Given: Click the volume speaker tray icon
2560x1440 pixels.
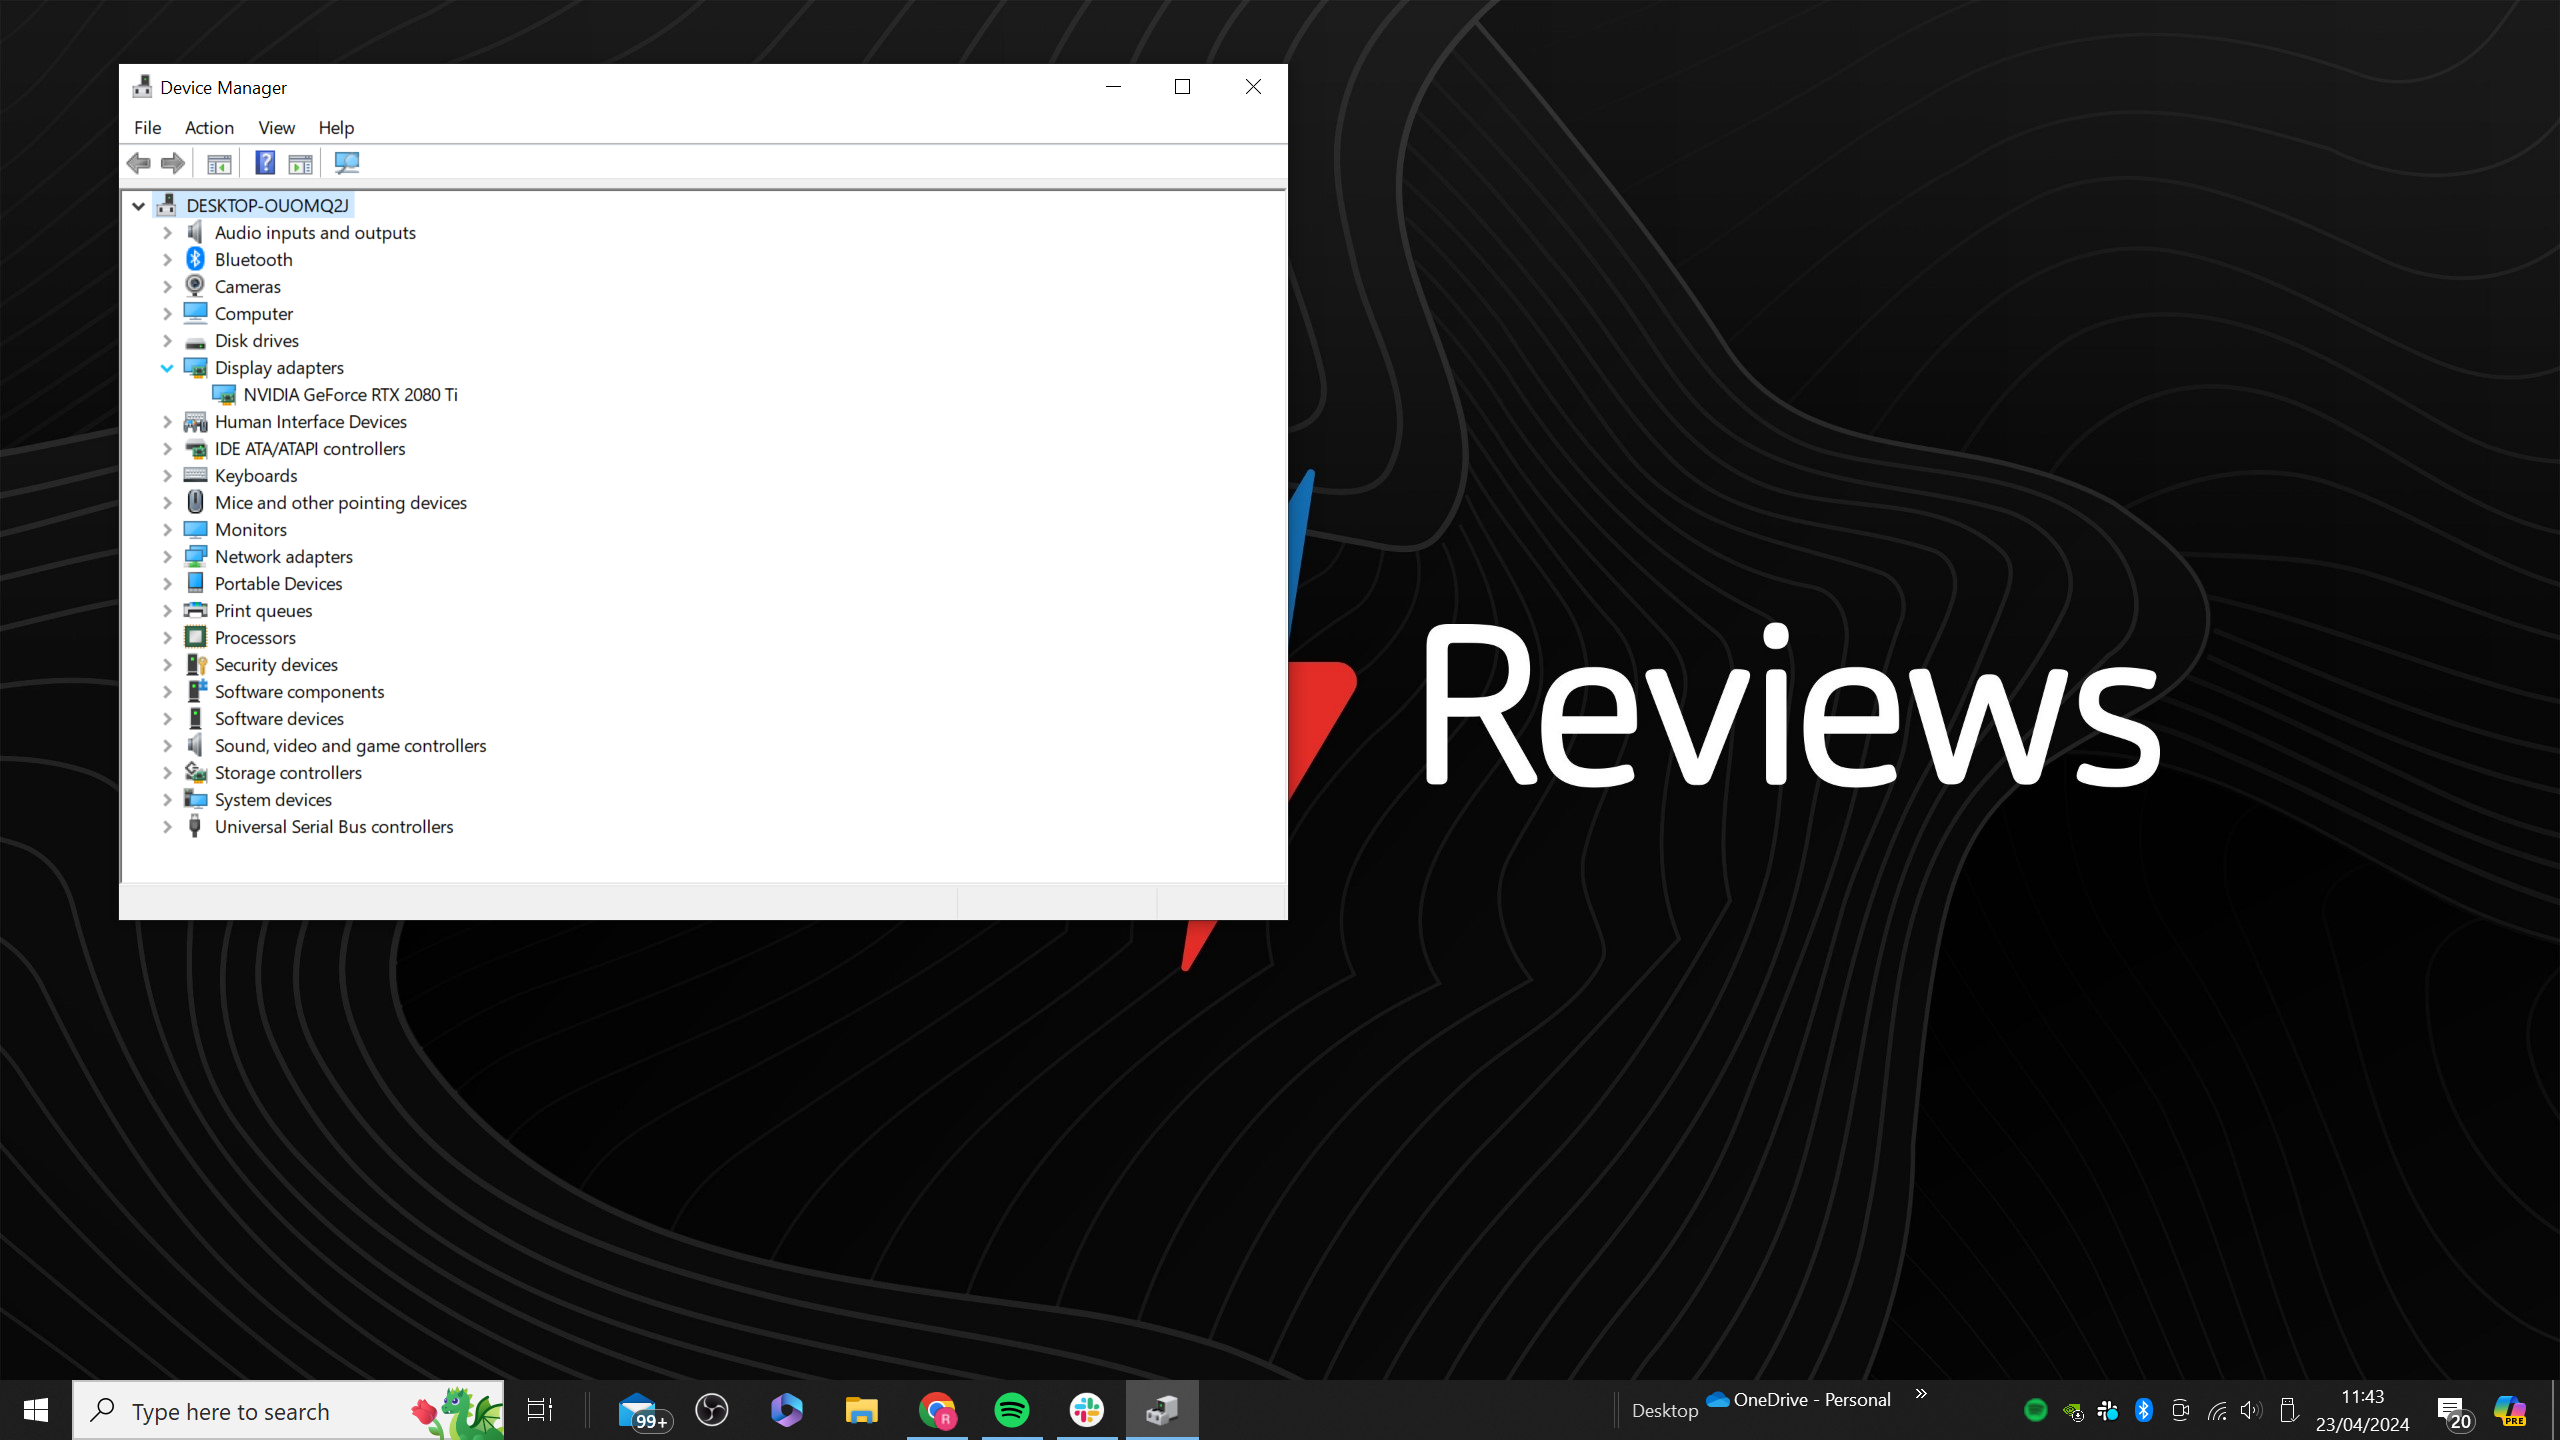Looking at the screenshot, I should click(2251, 1410).
